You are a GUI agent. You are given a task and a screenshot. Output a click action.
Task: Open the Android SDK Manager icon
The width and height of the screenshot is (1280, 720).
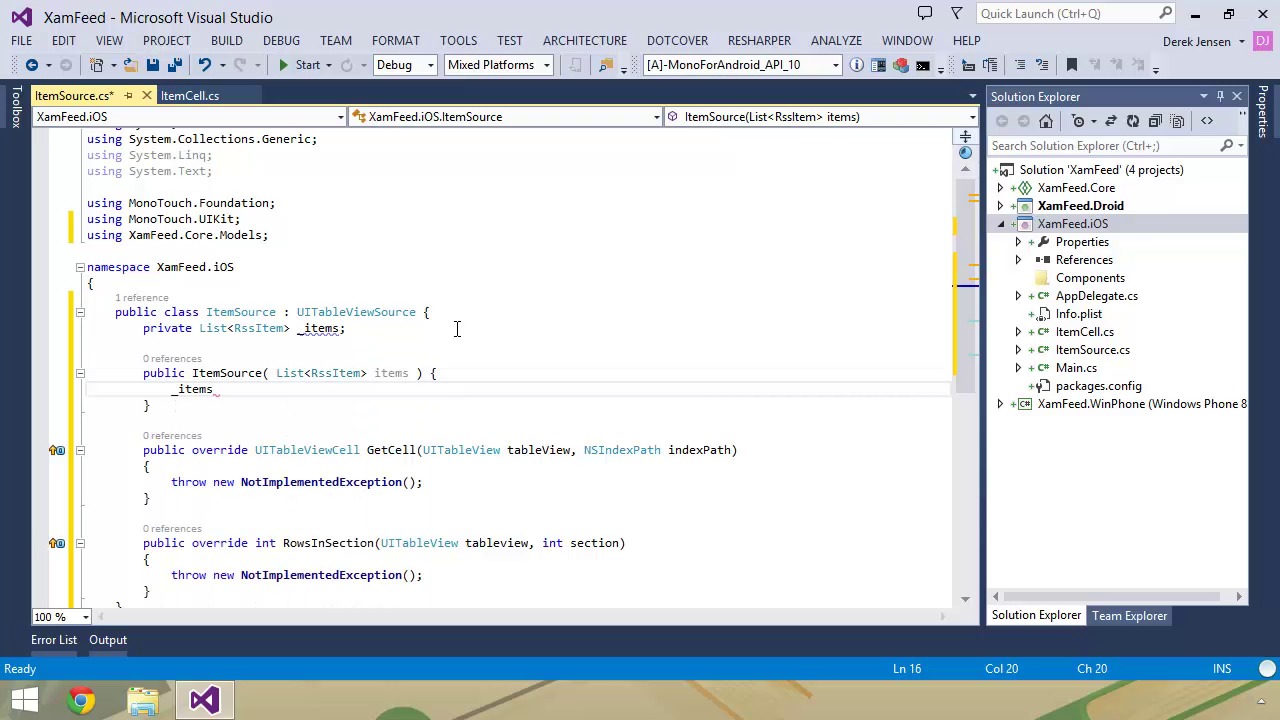coord(901,65)
